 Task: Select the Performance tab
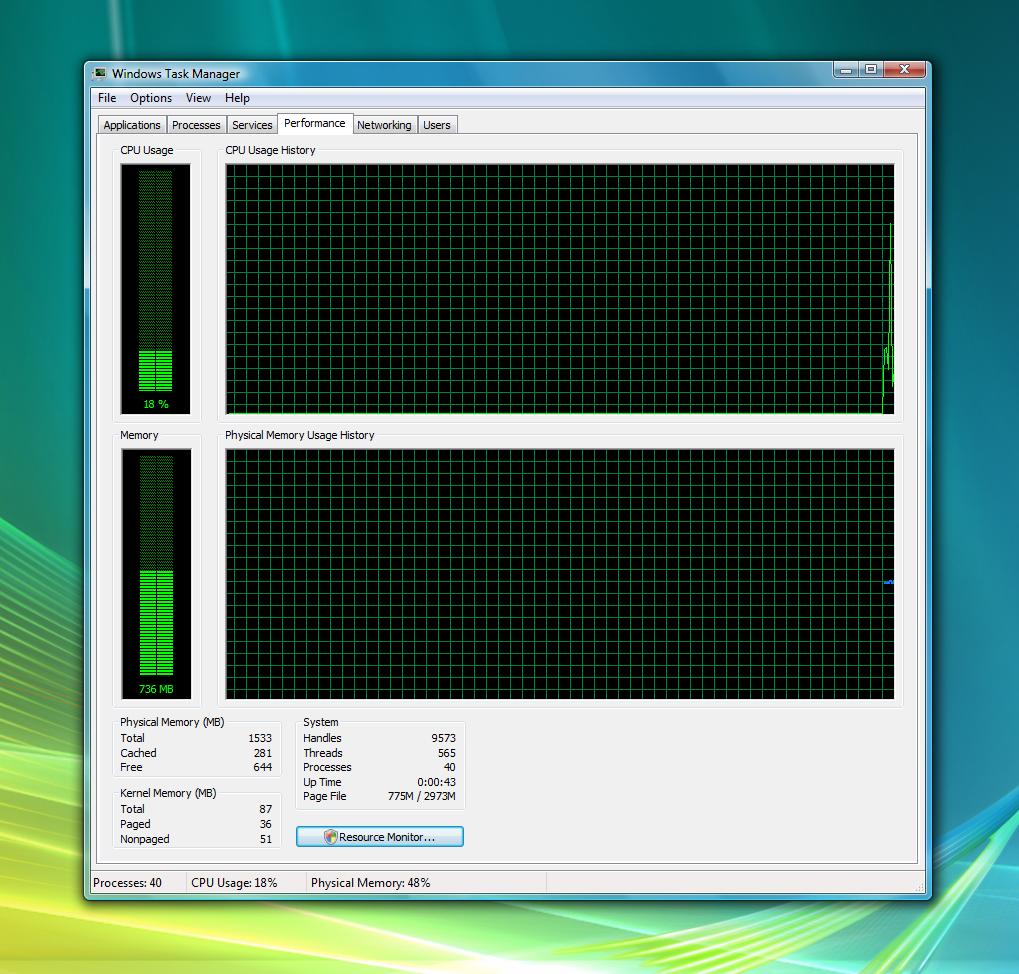tap(314, 123)
